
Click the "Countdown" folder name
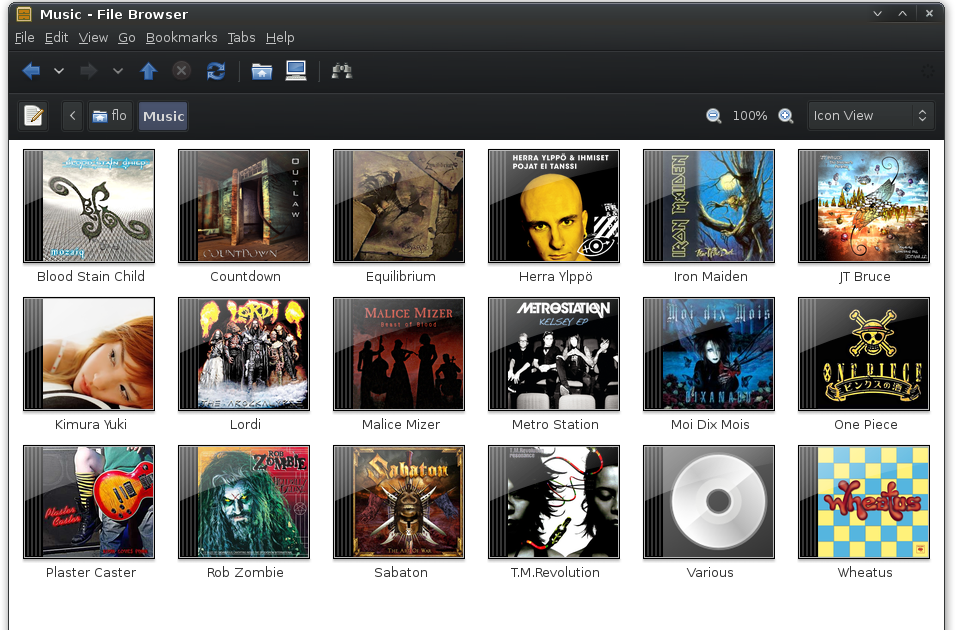point(245,277)
